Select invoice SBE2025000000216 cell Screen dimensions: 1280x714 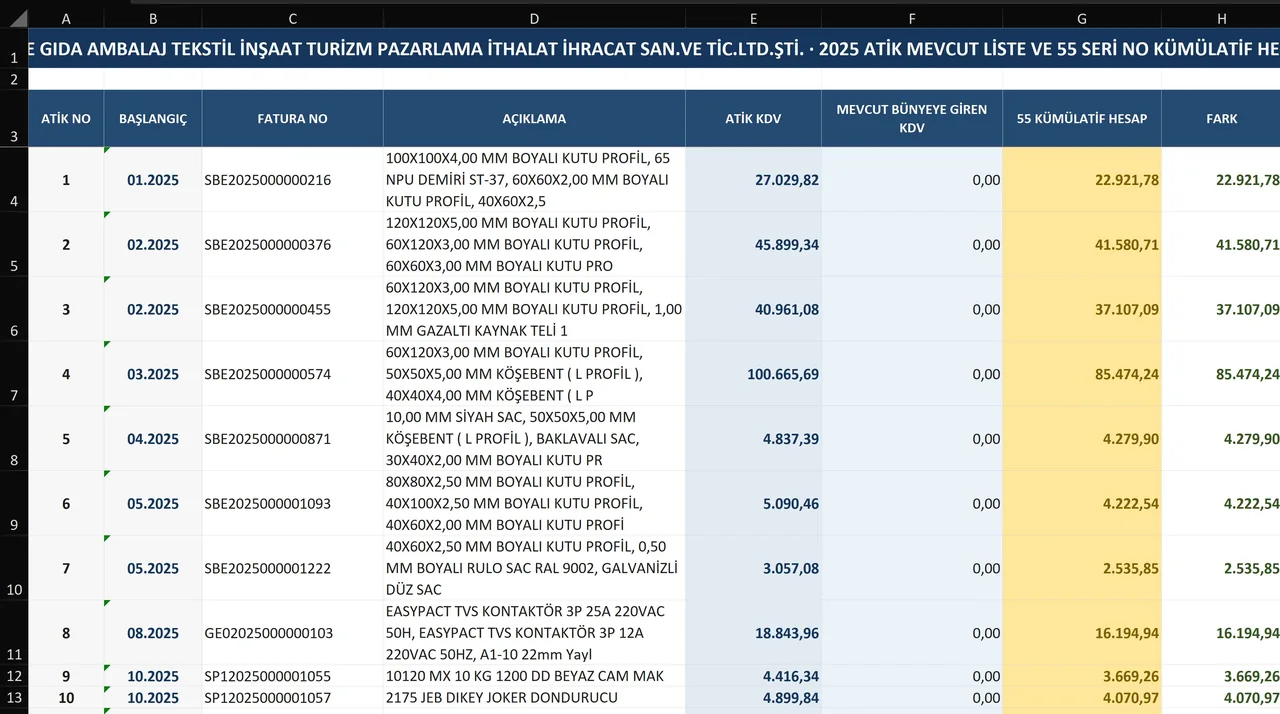point(292,180)
